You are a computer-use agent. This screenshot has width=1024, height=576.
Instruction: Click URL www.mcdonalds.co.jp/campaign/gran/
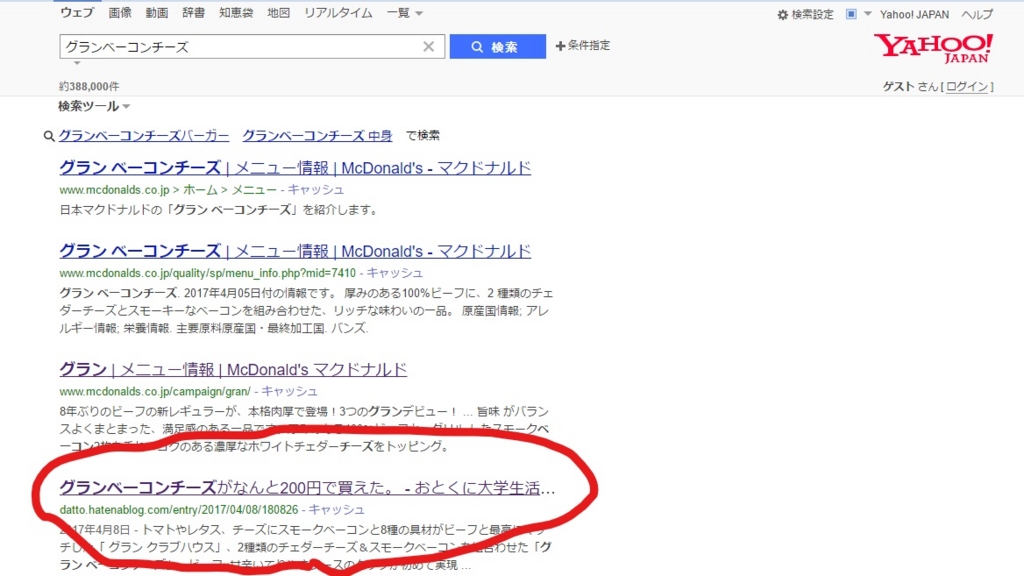155,391
